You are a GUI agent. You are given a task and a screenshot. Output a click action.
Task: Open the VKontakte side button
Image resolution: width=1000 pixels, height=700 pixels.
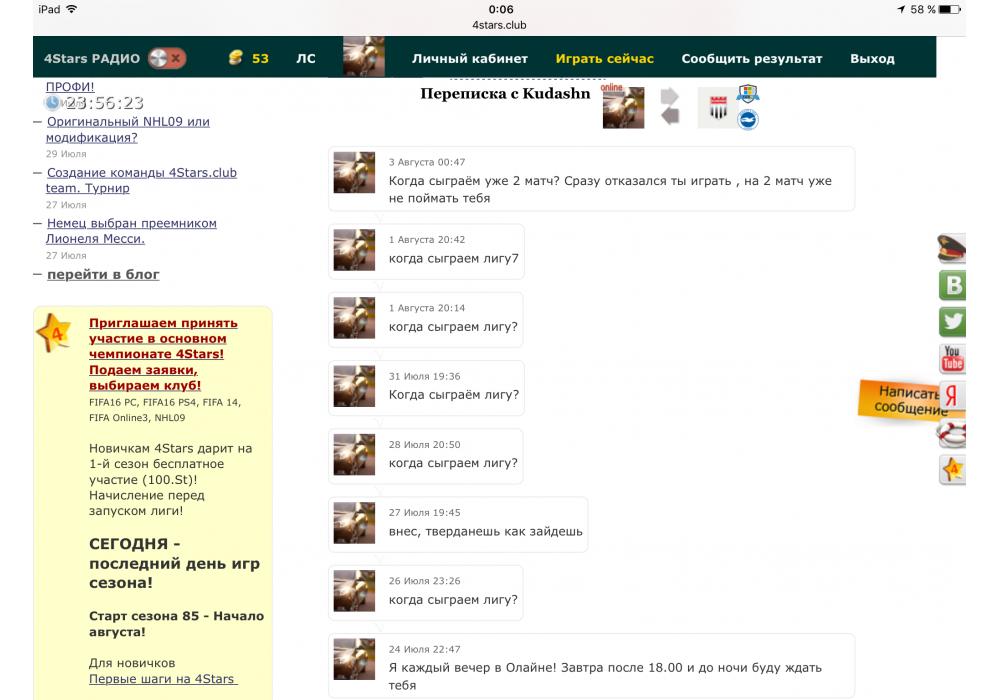[952, 285]
